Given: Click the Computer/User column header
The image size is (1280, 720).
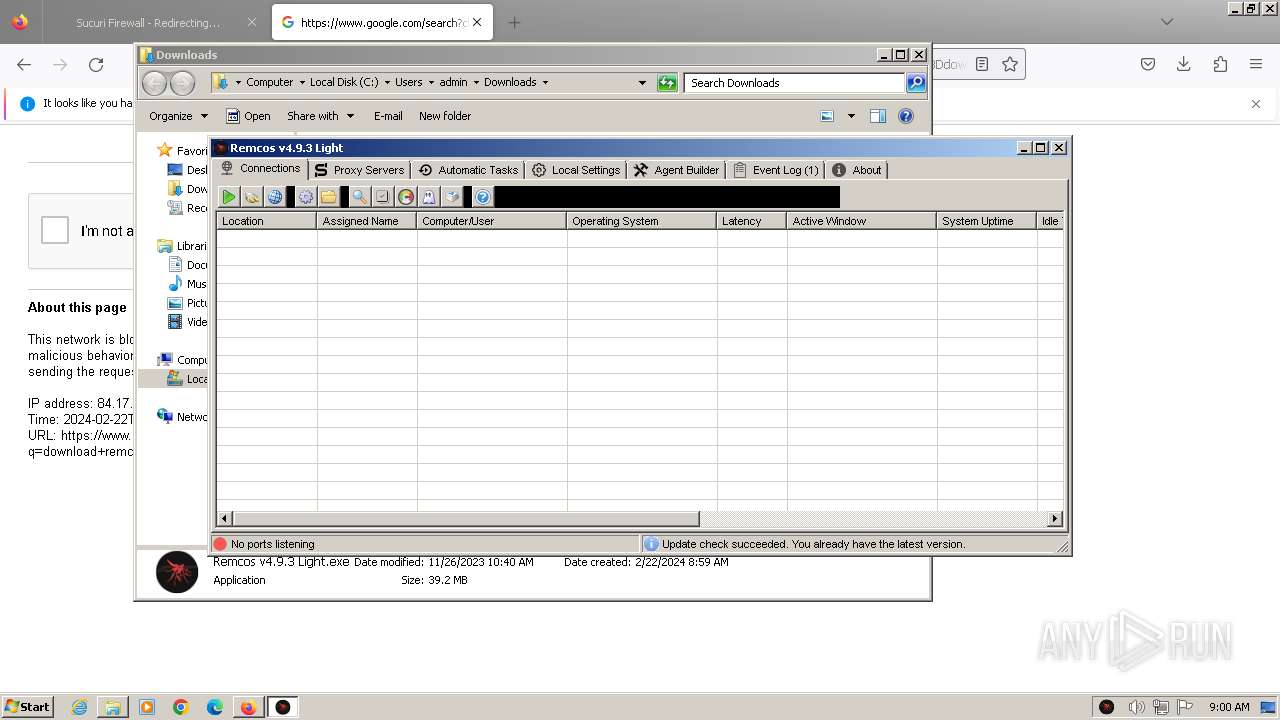Looking at the screenshot, I should point(491,221).
